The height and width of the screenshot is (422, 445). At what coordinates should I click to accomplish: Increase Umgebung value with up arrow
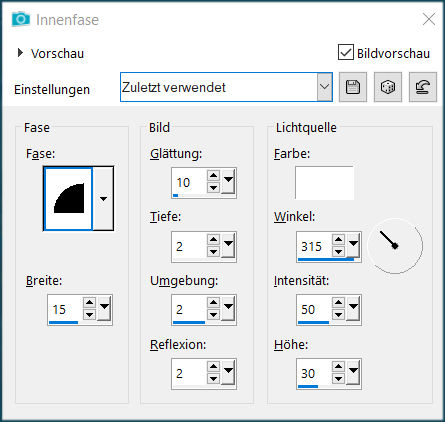click(x=213, y=302)
